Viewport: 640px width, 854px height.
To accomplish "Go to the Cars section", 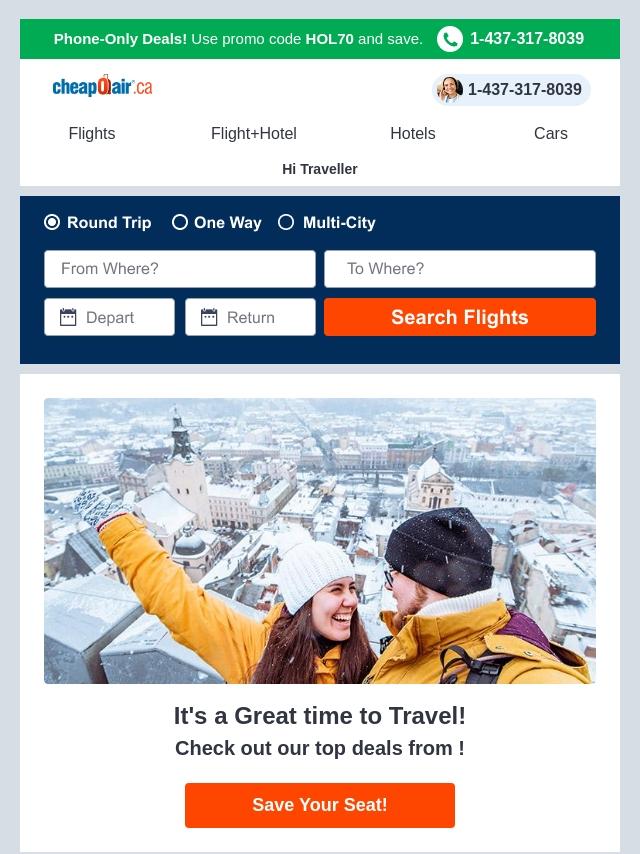I will click(551, 133).
